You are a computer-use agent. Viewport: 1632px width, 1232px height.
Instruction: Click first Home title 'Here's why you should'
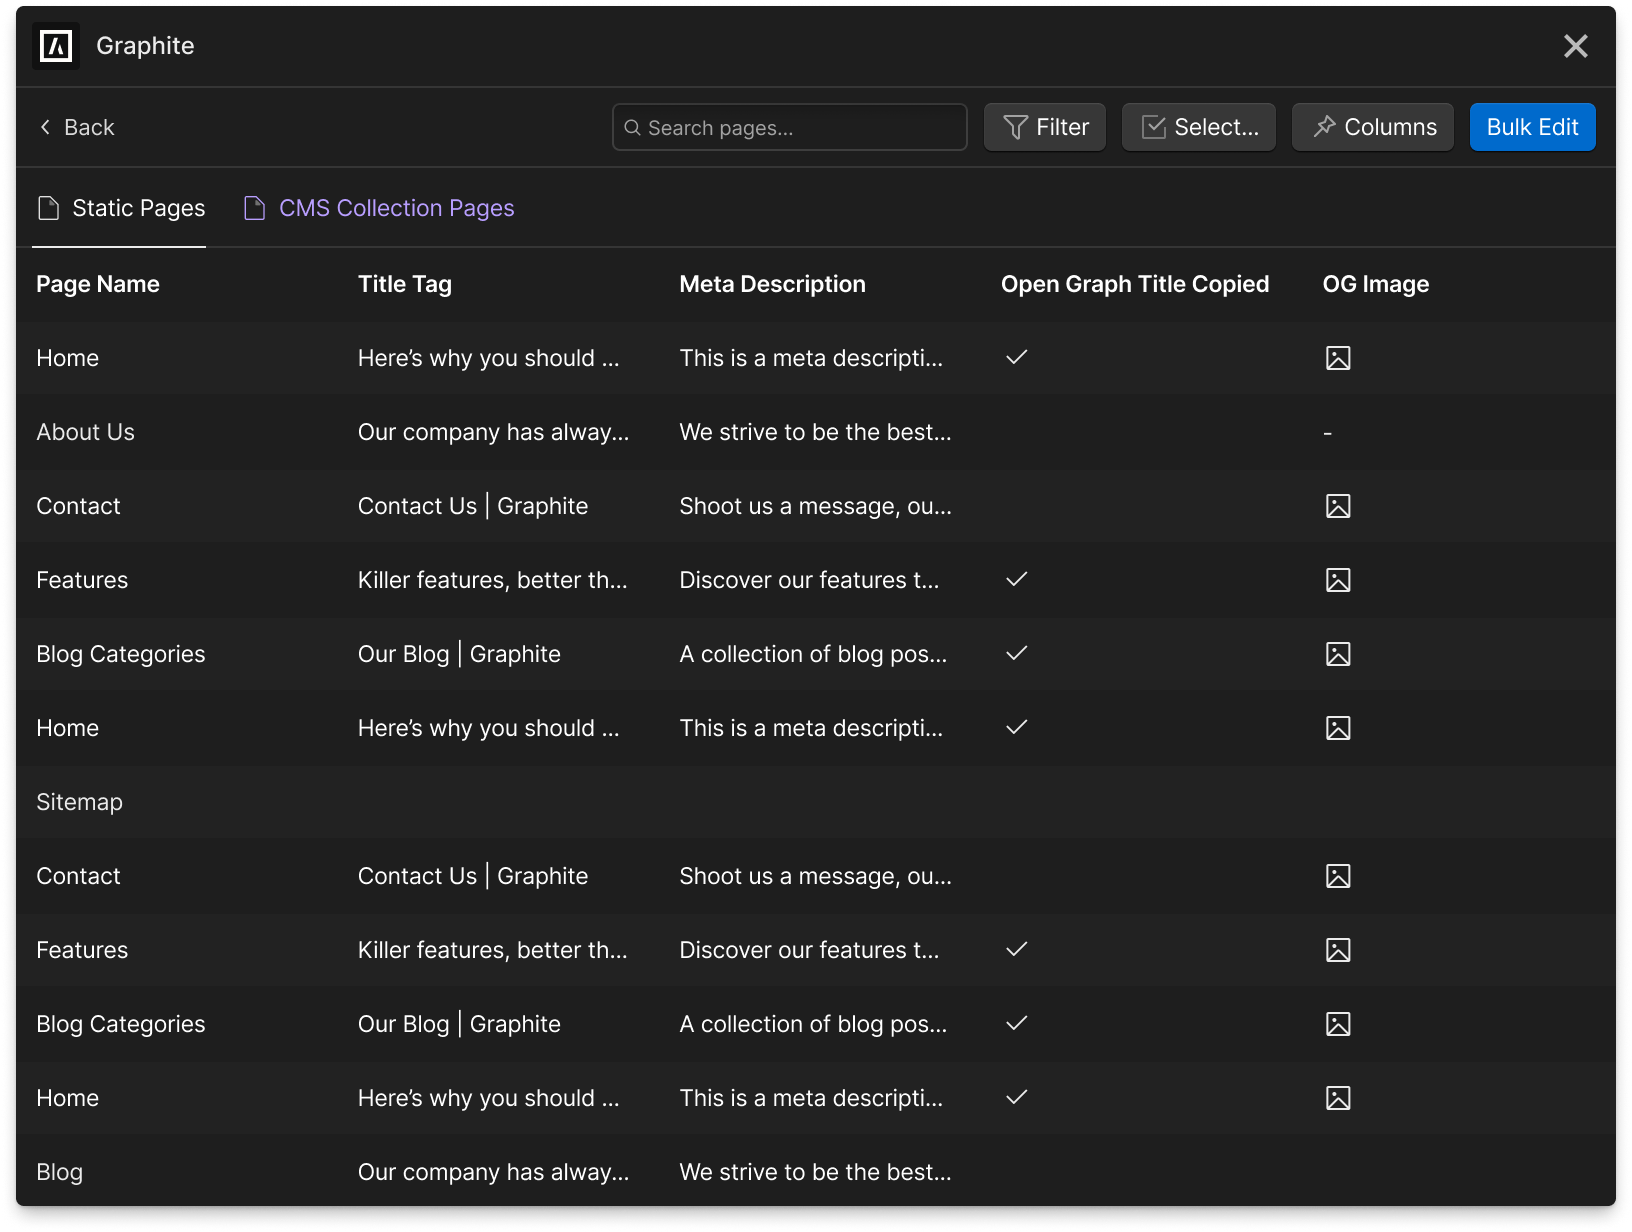tap(489, 358)
